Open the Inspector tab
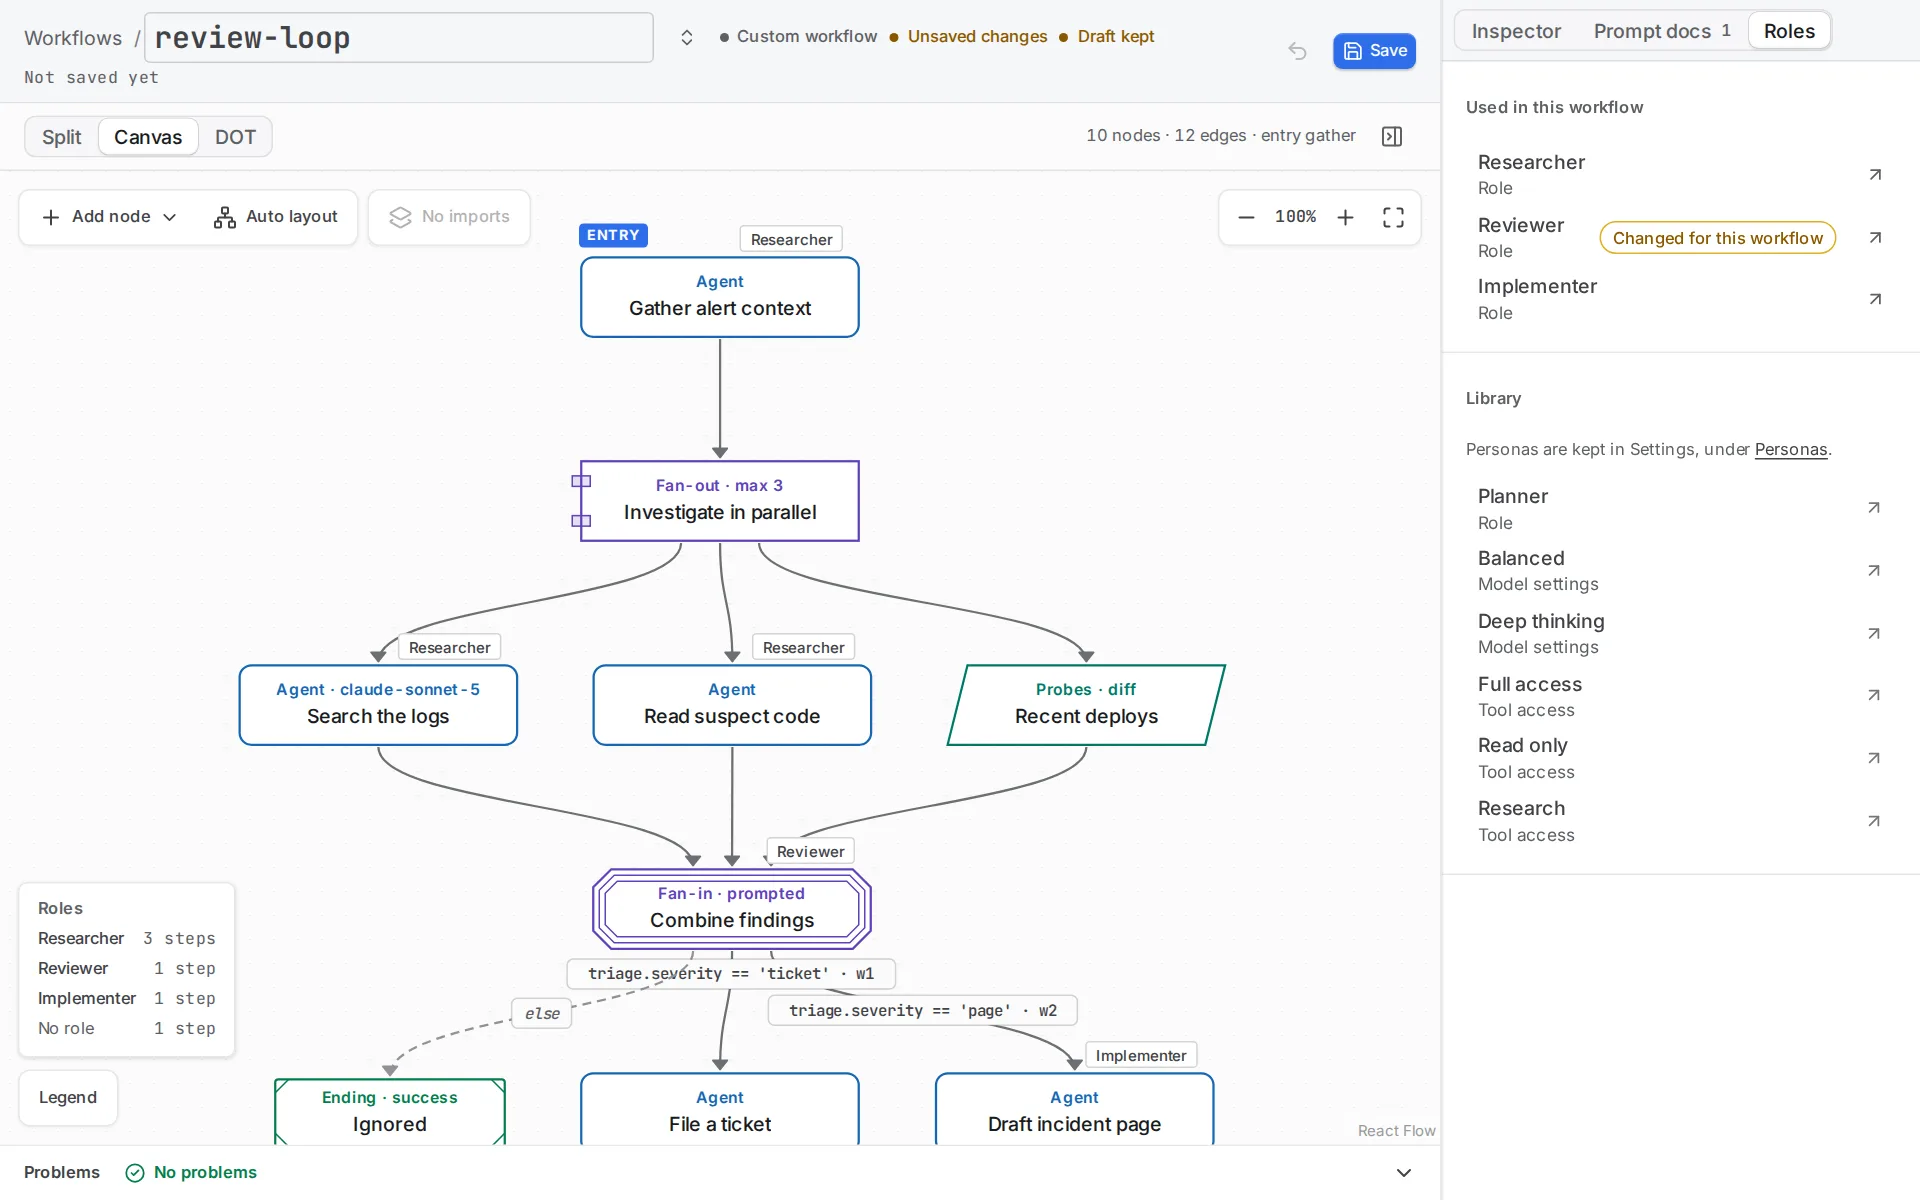 (1516, 31)
